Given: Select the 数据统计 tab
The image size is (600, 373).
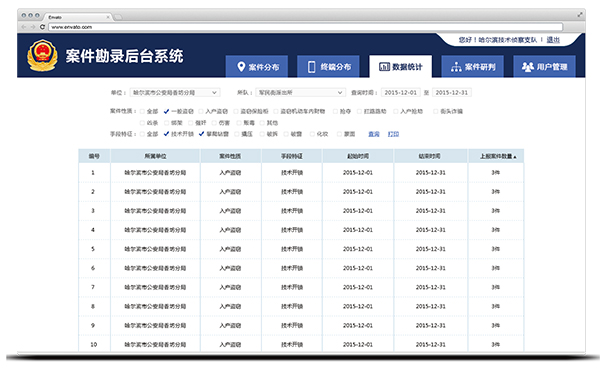Looking at the screenshot, I should (400, 67).
